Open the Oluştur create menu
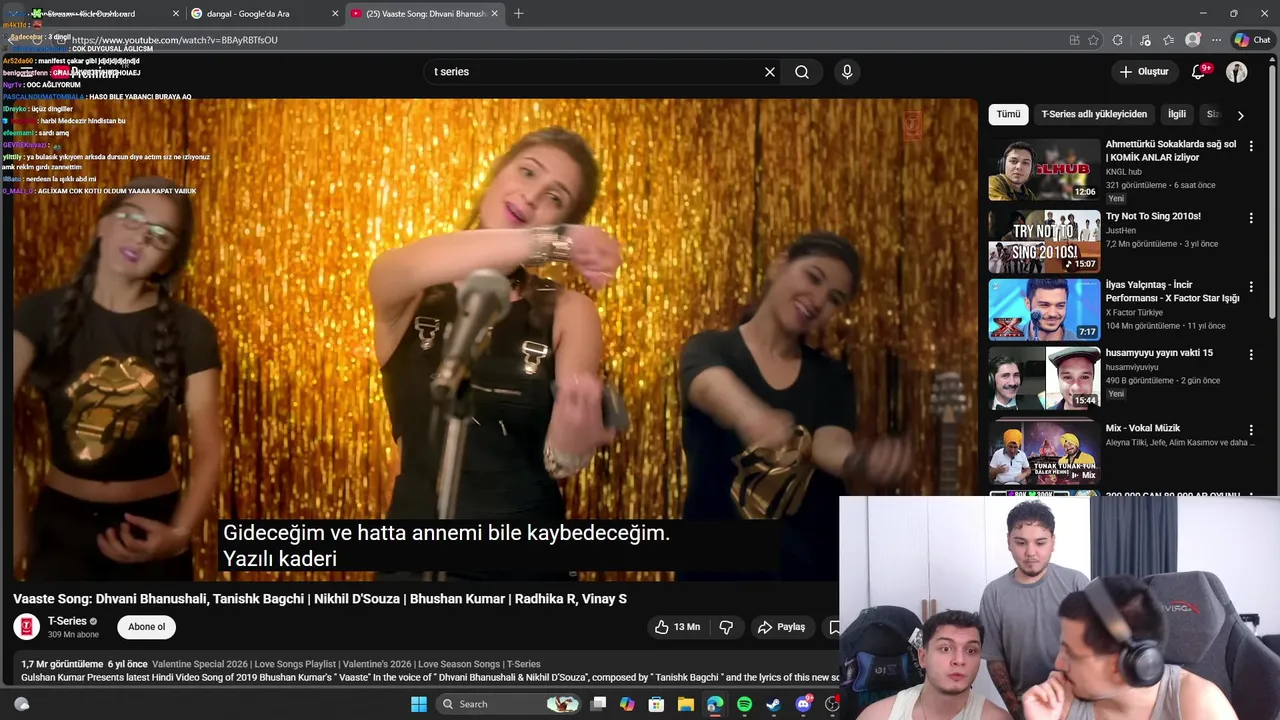The height and width of the screenshot is (720, 1280). point(1144,72)
